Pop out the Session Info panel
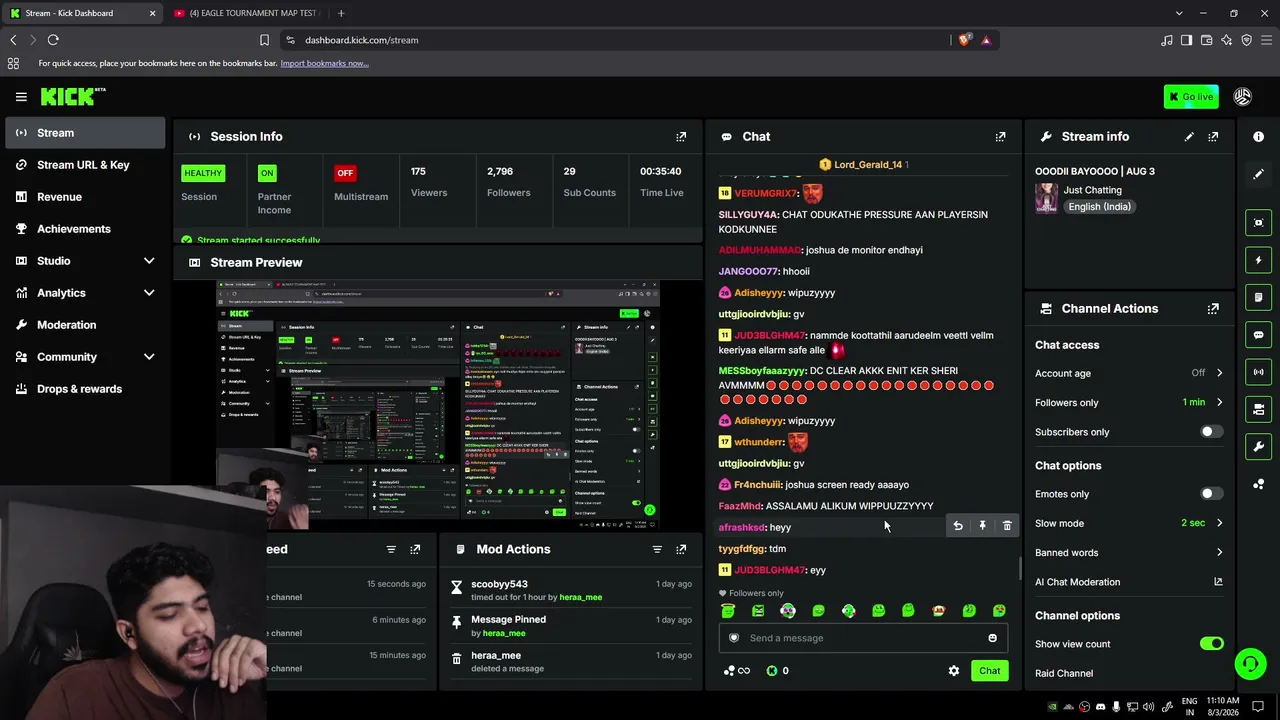1280x720 pixels. 681,137
